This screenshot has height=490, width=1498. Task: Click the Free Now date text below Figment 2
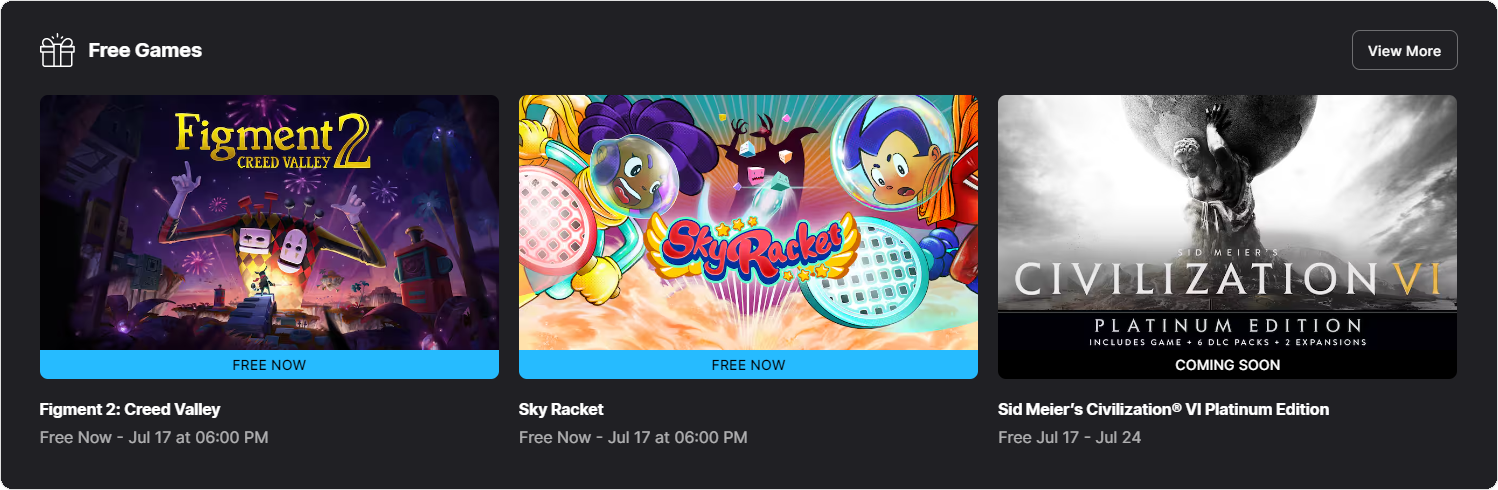pos(154,437)
